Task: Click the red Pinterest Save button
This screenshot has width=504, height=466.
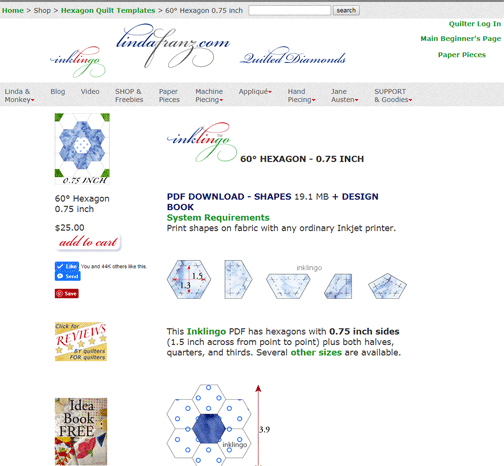Action: 67,293
